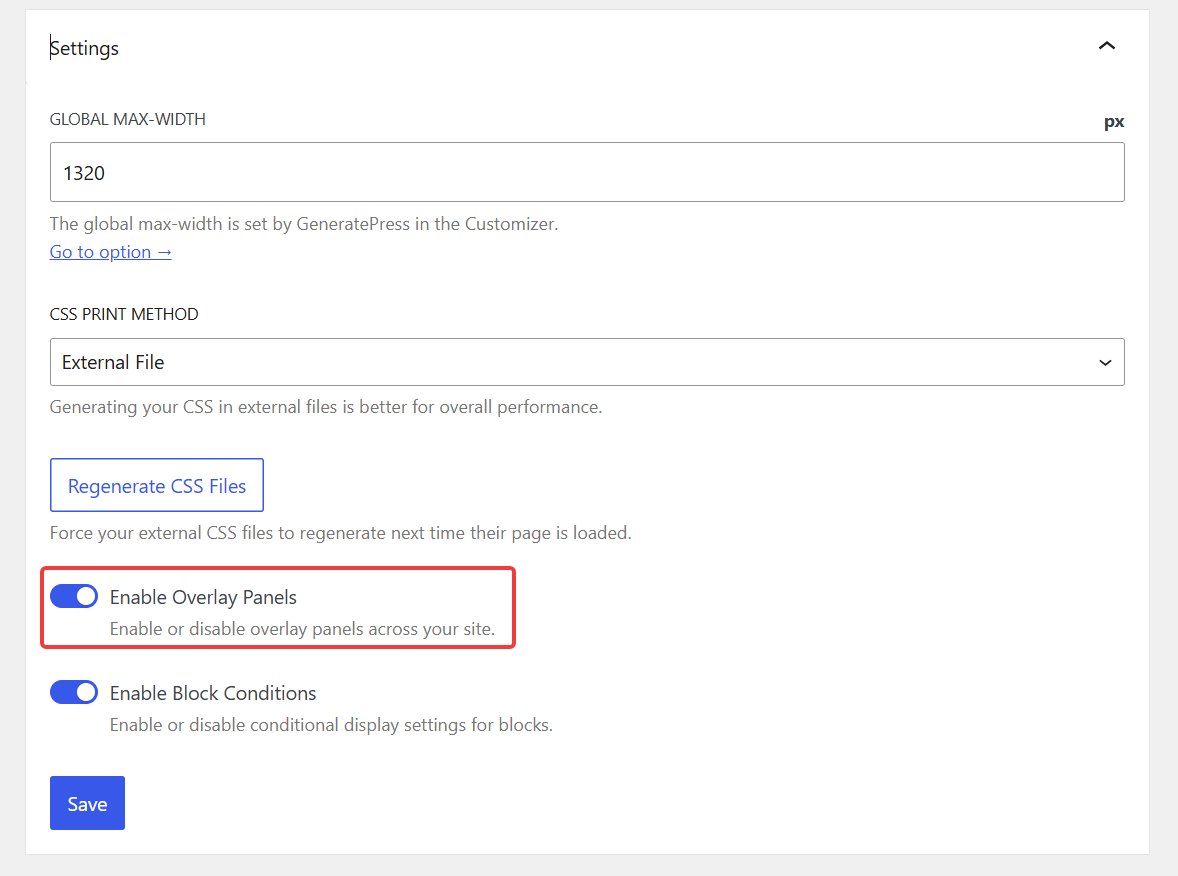The width and height of the screenshot is (1178, 876).
Task: Save the settings
Action: [x=87, y=803]
